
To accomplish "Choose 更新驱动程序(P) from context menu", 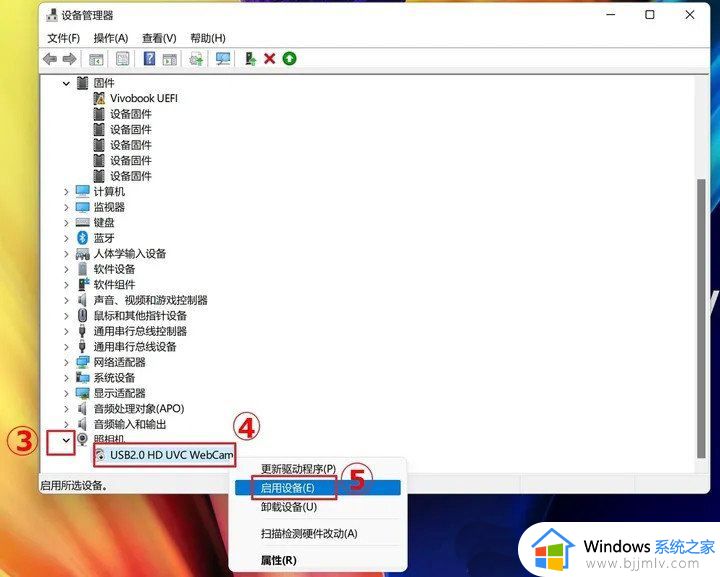I will point(317,469).
